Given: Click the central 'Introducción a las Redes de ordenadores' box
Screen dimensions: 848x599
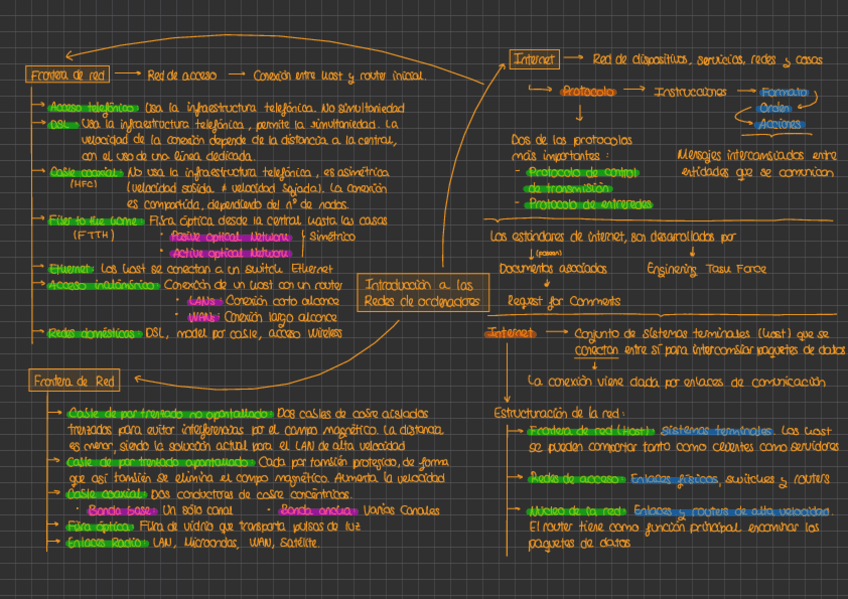Looking at the screenshot, I should (421, 292).
